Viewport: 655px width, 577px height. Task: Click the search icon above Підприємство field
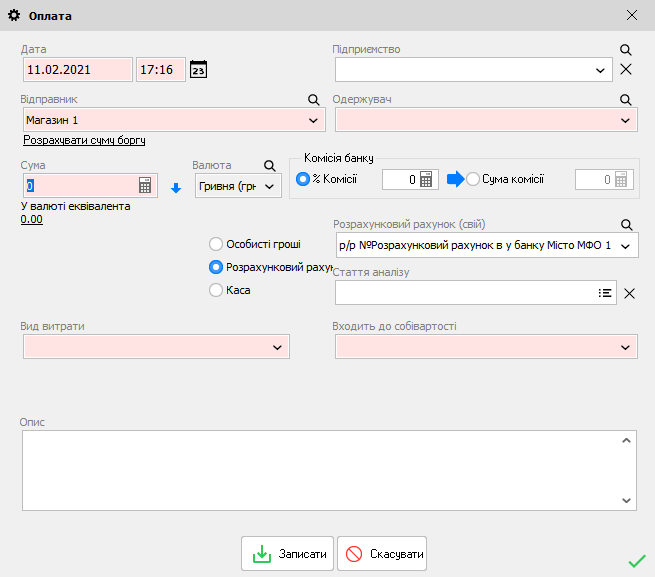(x=626, y=49)
